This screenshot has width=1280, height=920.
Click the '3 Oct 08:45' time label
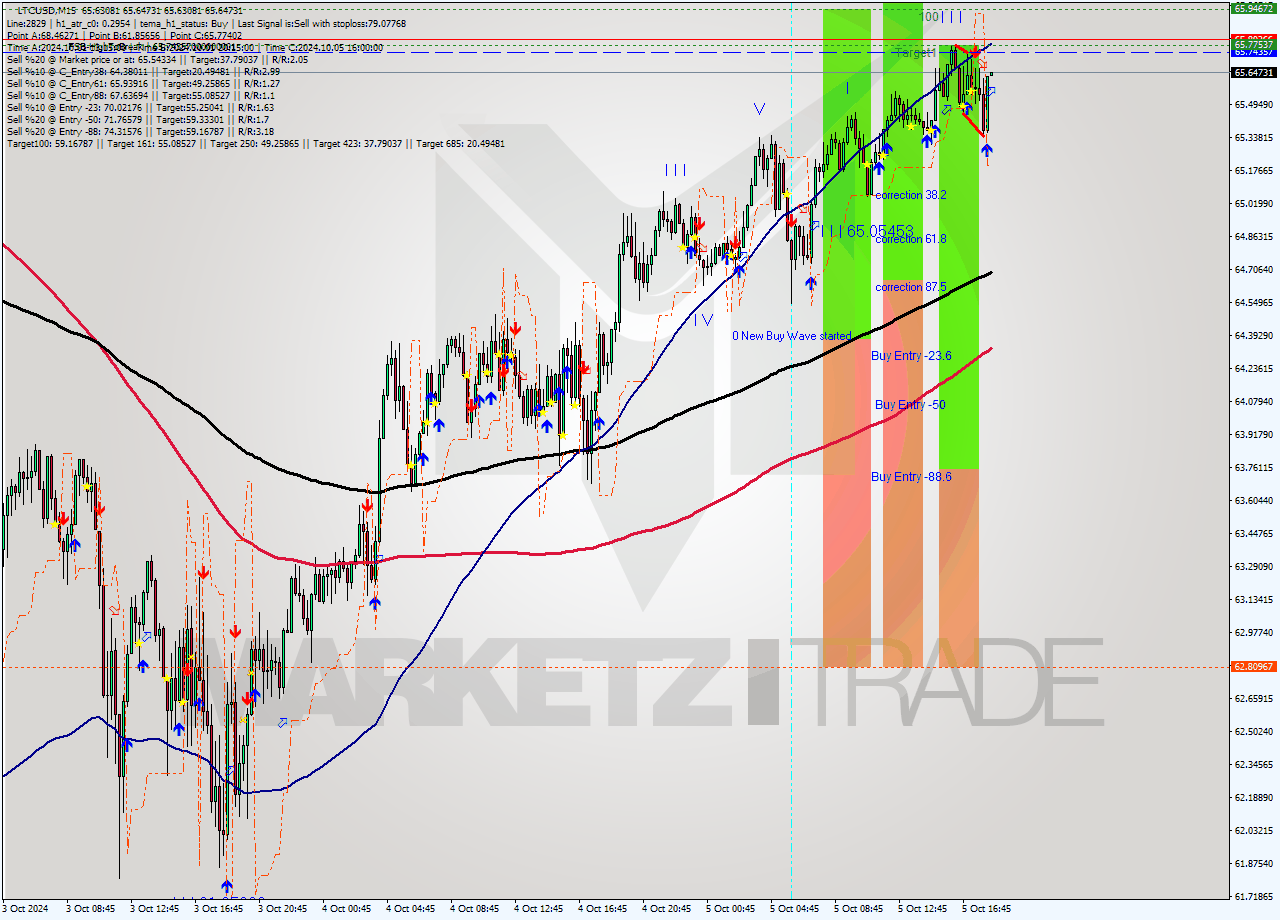pos(89,909)
